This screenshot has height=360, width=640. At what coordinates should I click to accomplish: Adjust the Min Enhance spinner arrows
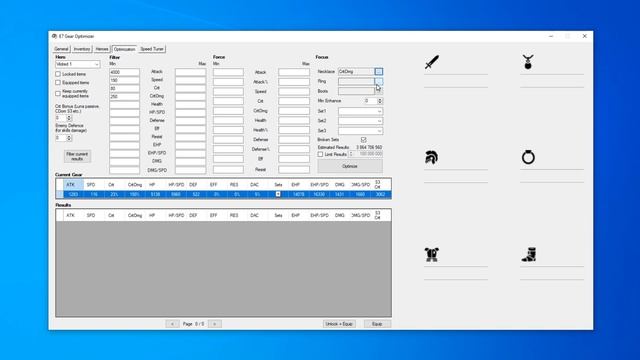(x=380, y=101)
